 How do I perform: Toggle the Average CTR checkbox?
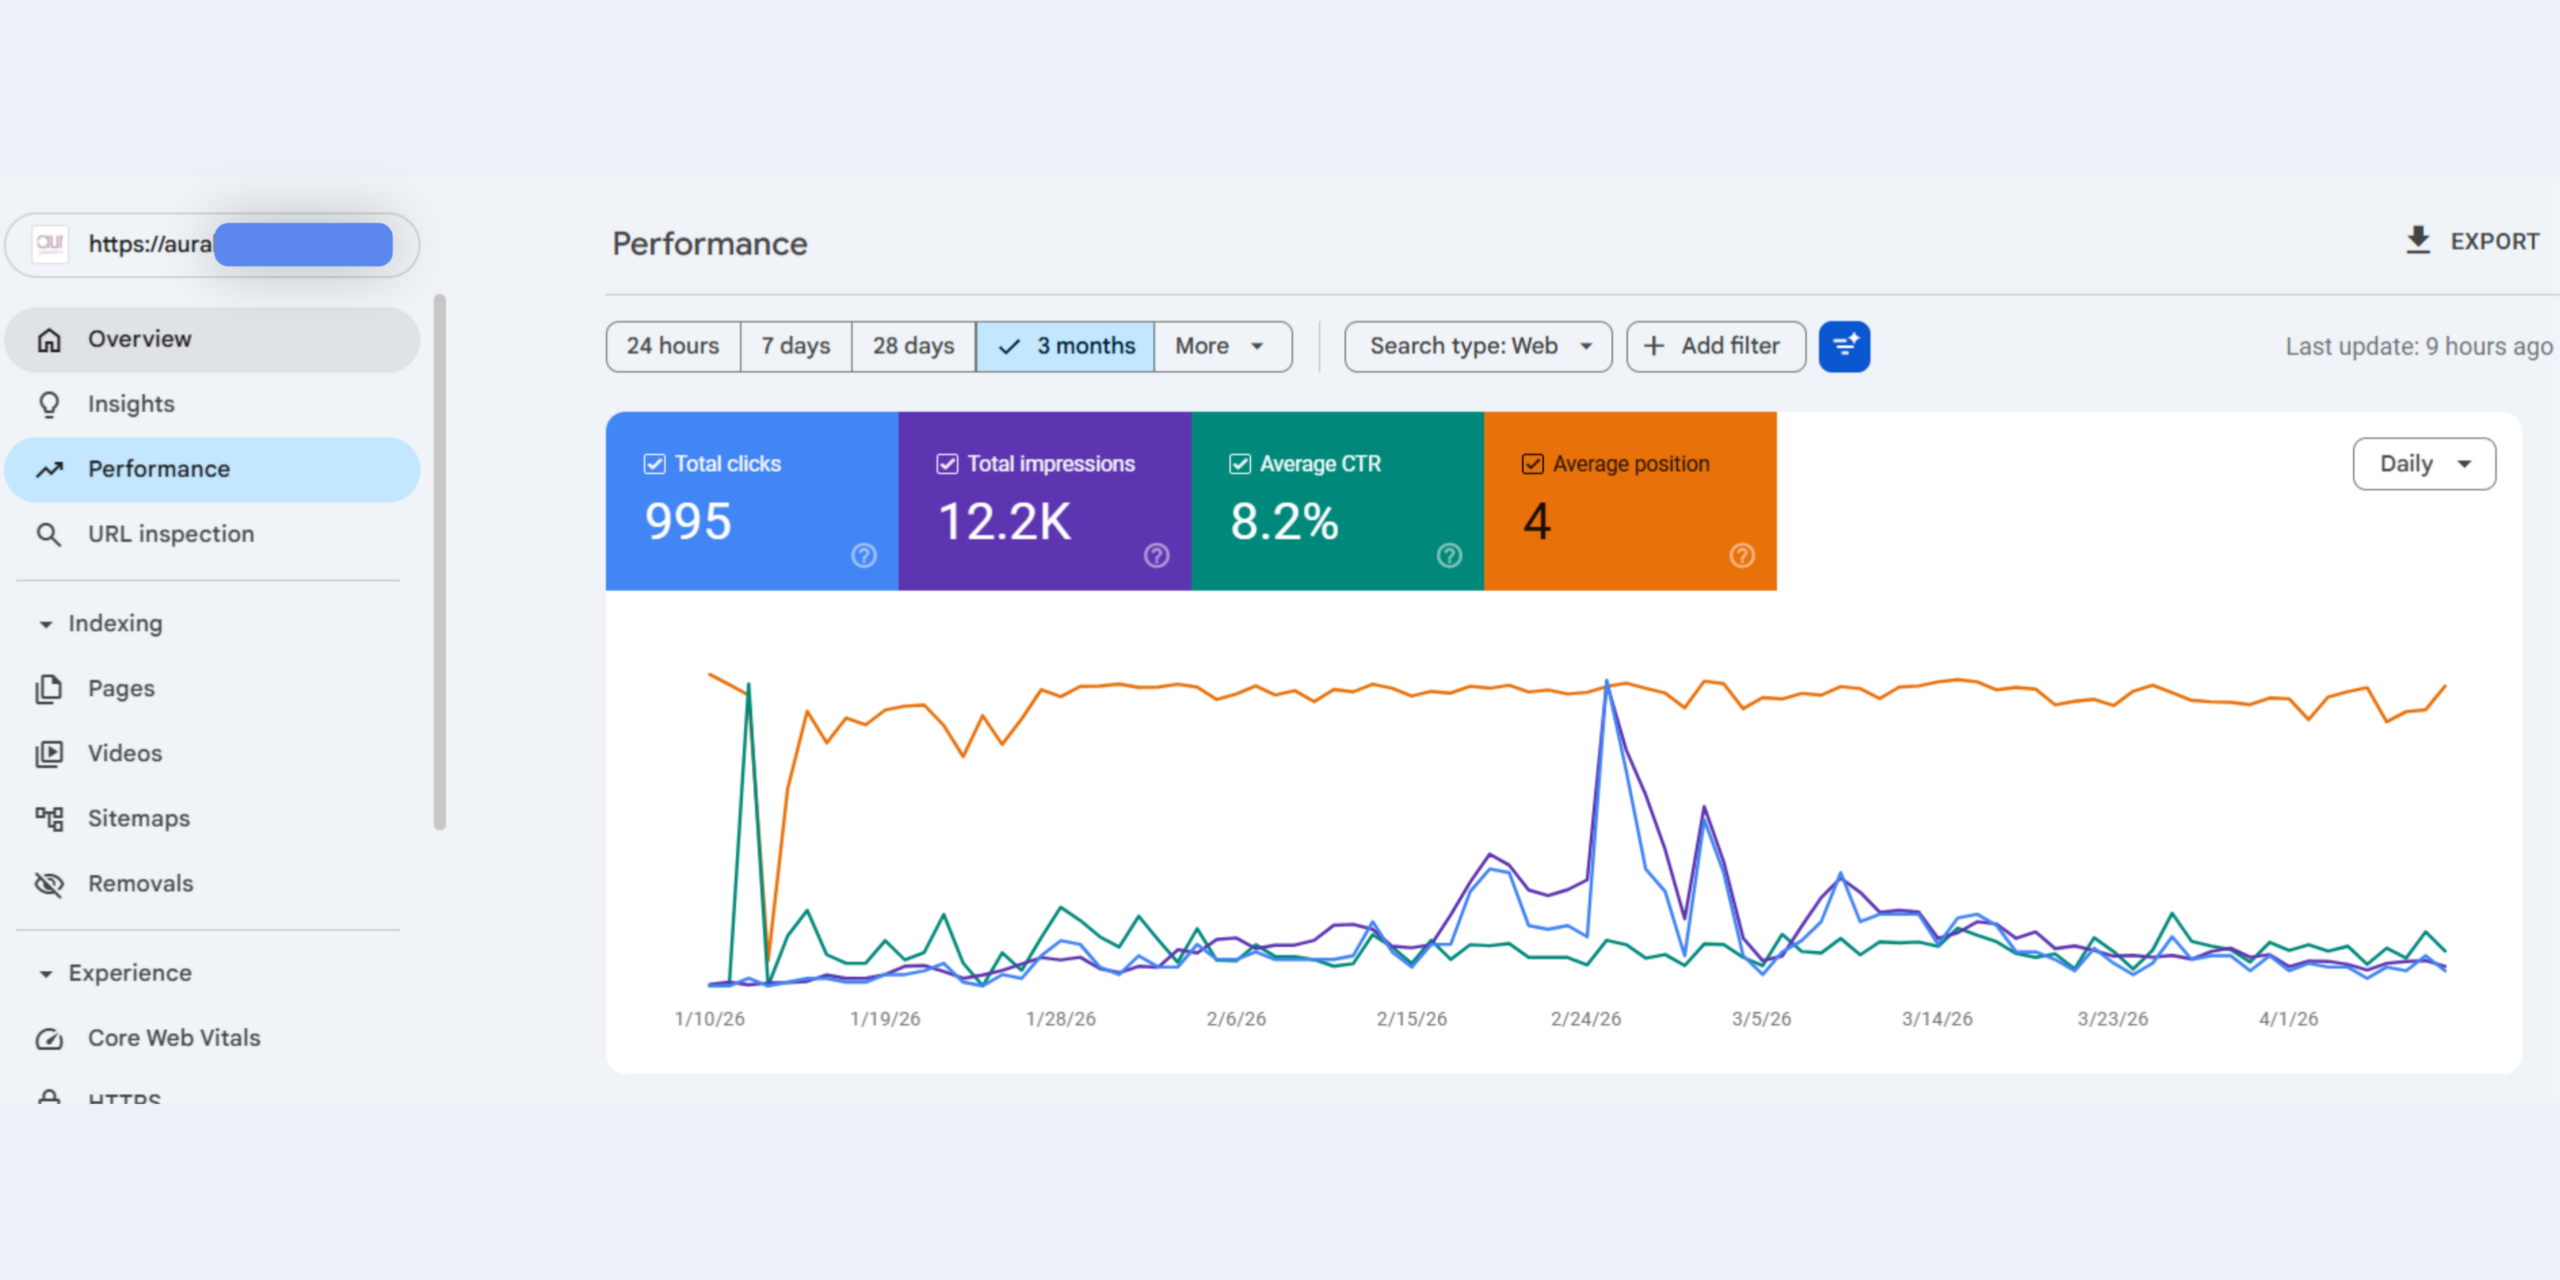1240,464
